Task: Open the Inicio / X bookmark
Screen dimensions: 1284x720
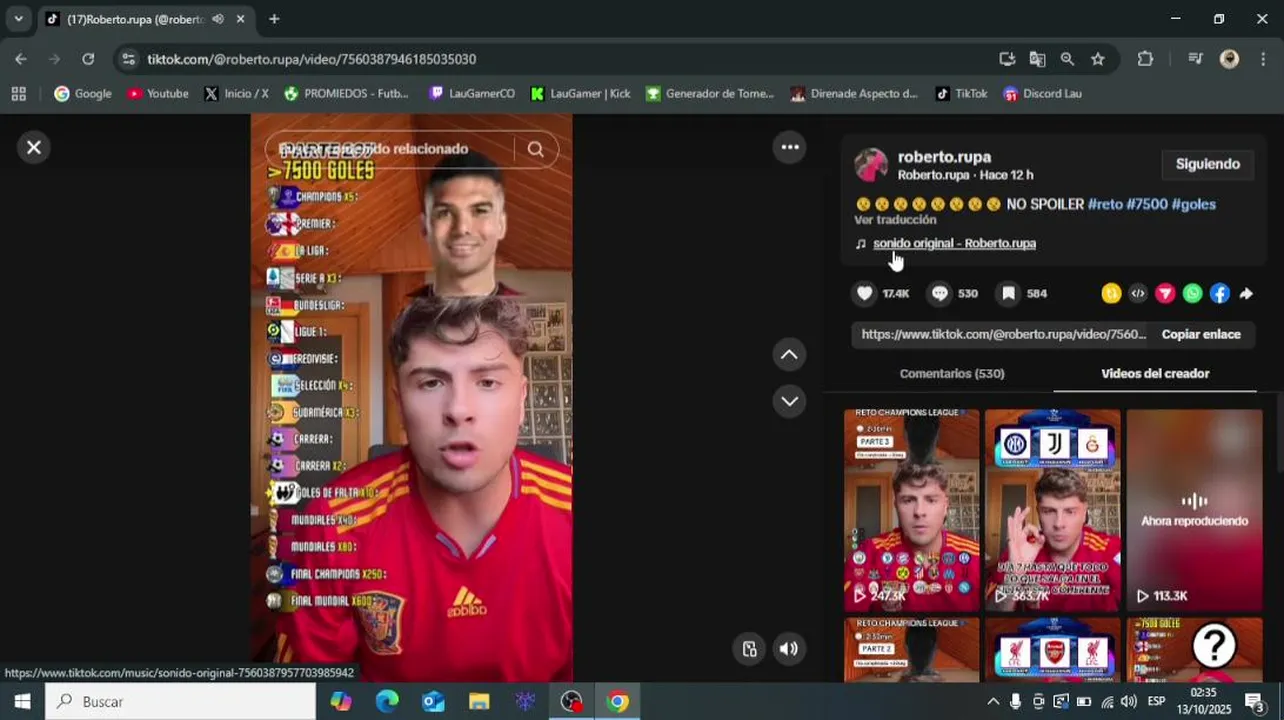Action: click(x=236, y=94)
